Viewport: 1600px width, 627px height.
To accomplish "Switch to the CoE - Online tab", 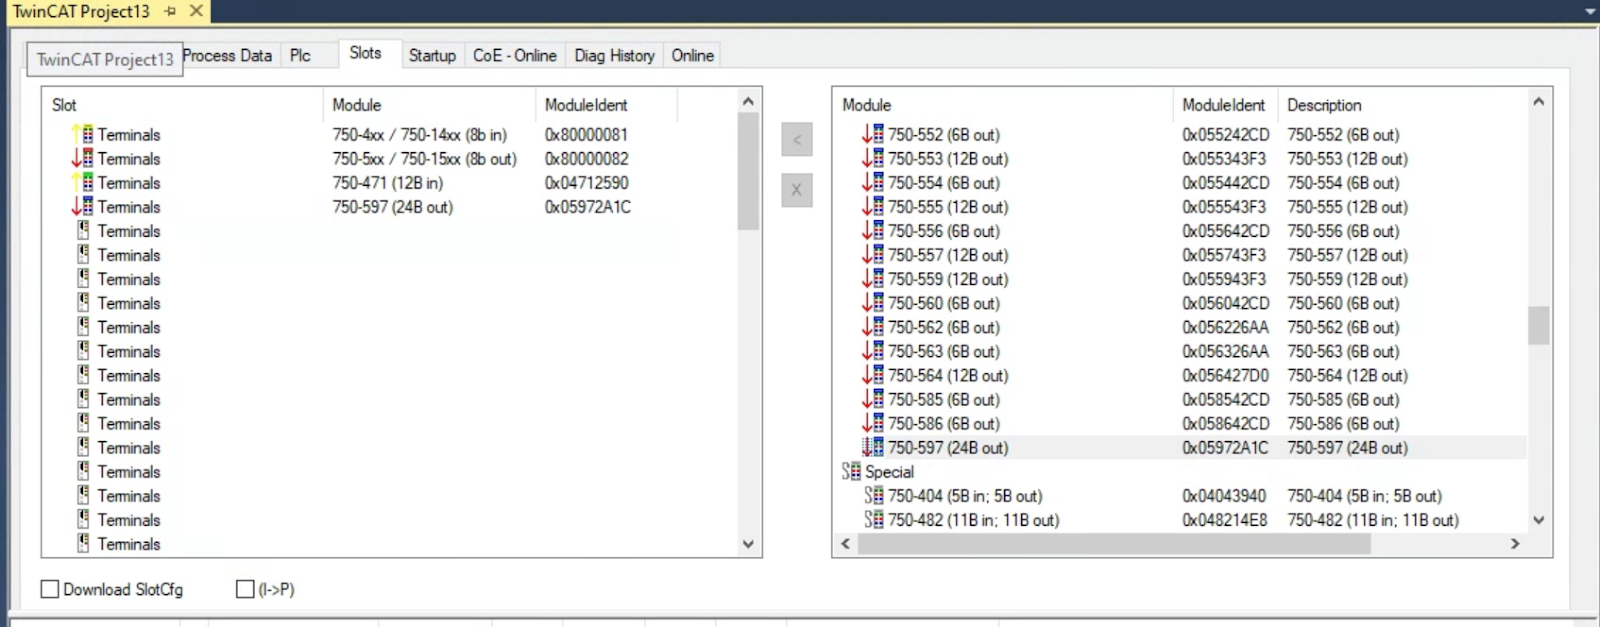I will click(x=515, y=55).
